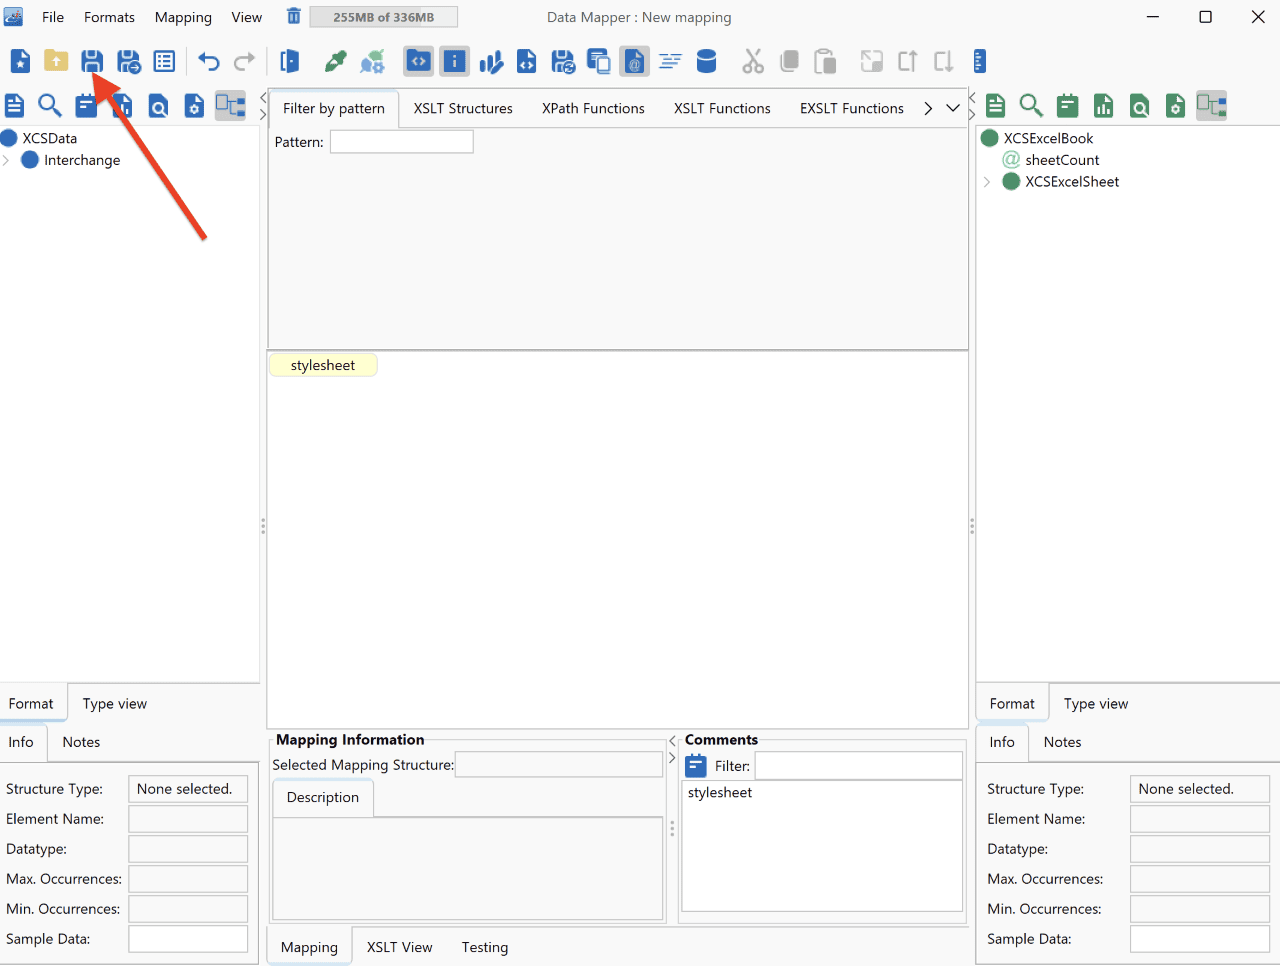Open the Notes tab in target panel
This screenshot has height=966, width=1280.
point(1062,742)
